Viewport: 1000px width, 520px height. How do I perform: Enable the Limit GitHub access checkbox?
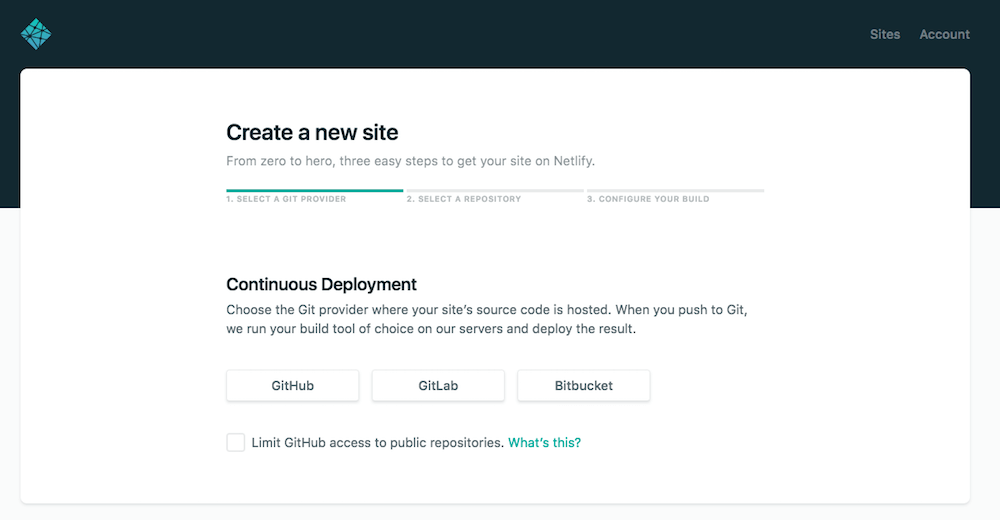coord(236,442)
